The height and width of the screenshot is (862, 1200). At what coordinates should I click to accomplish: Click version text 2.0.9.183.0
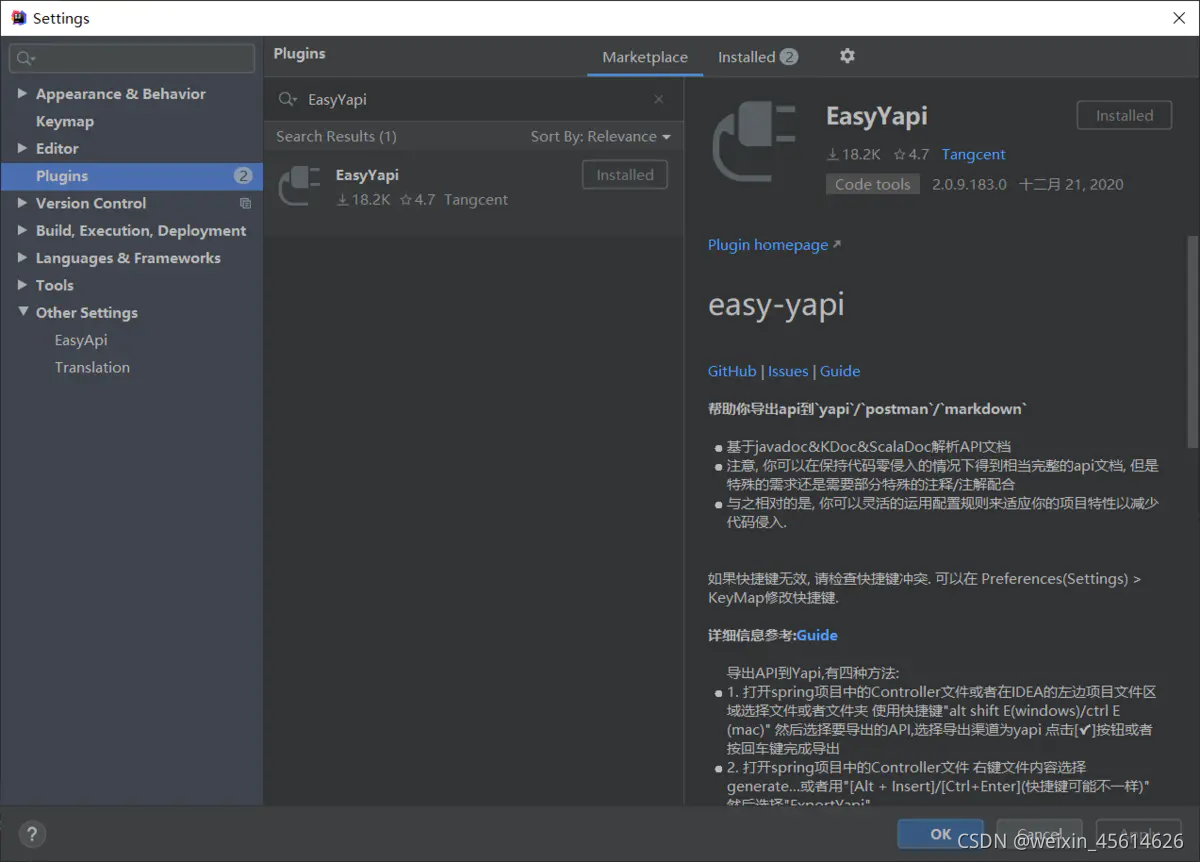click(969, 184)
